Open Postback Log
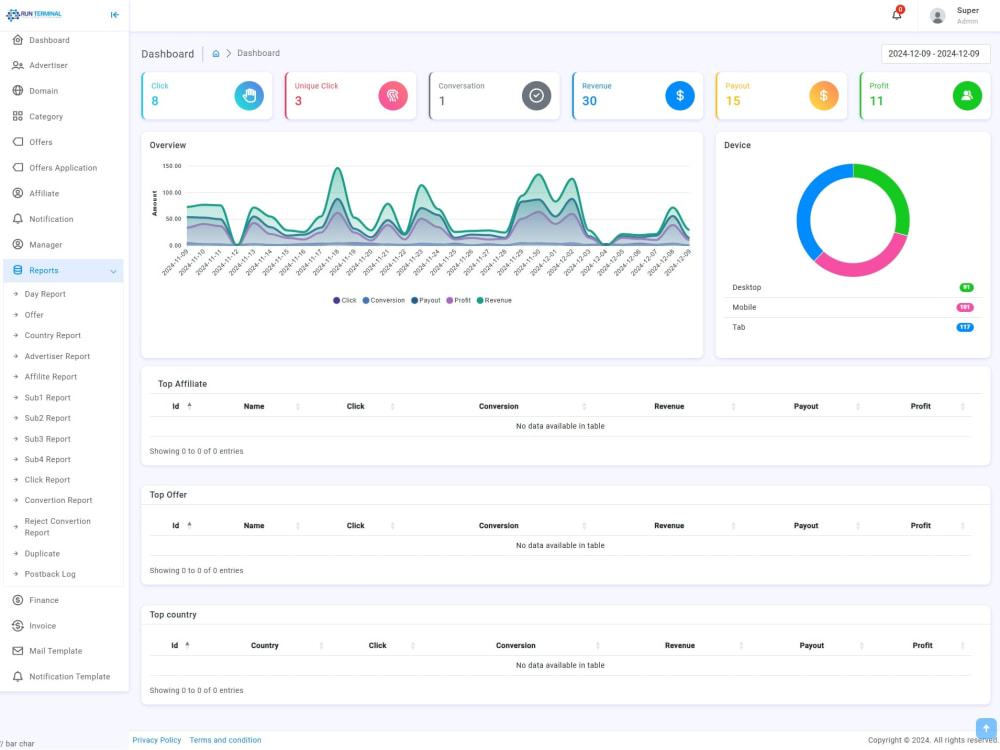 pyautogui.click(x=50, y=574)
